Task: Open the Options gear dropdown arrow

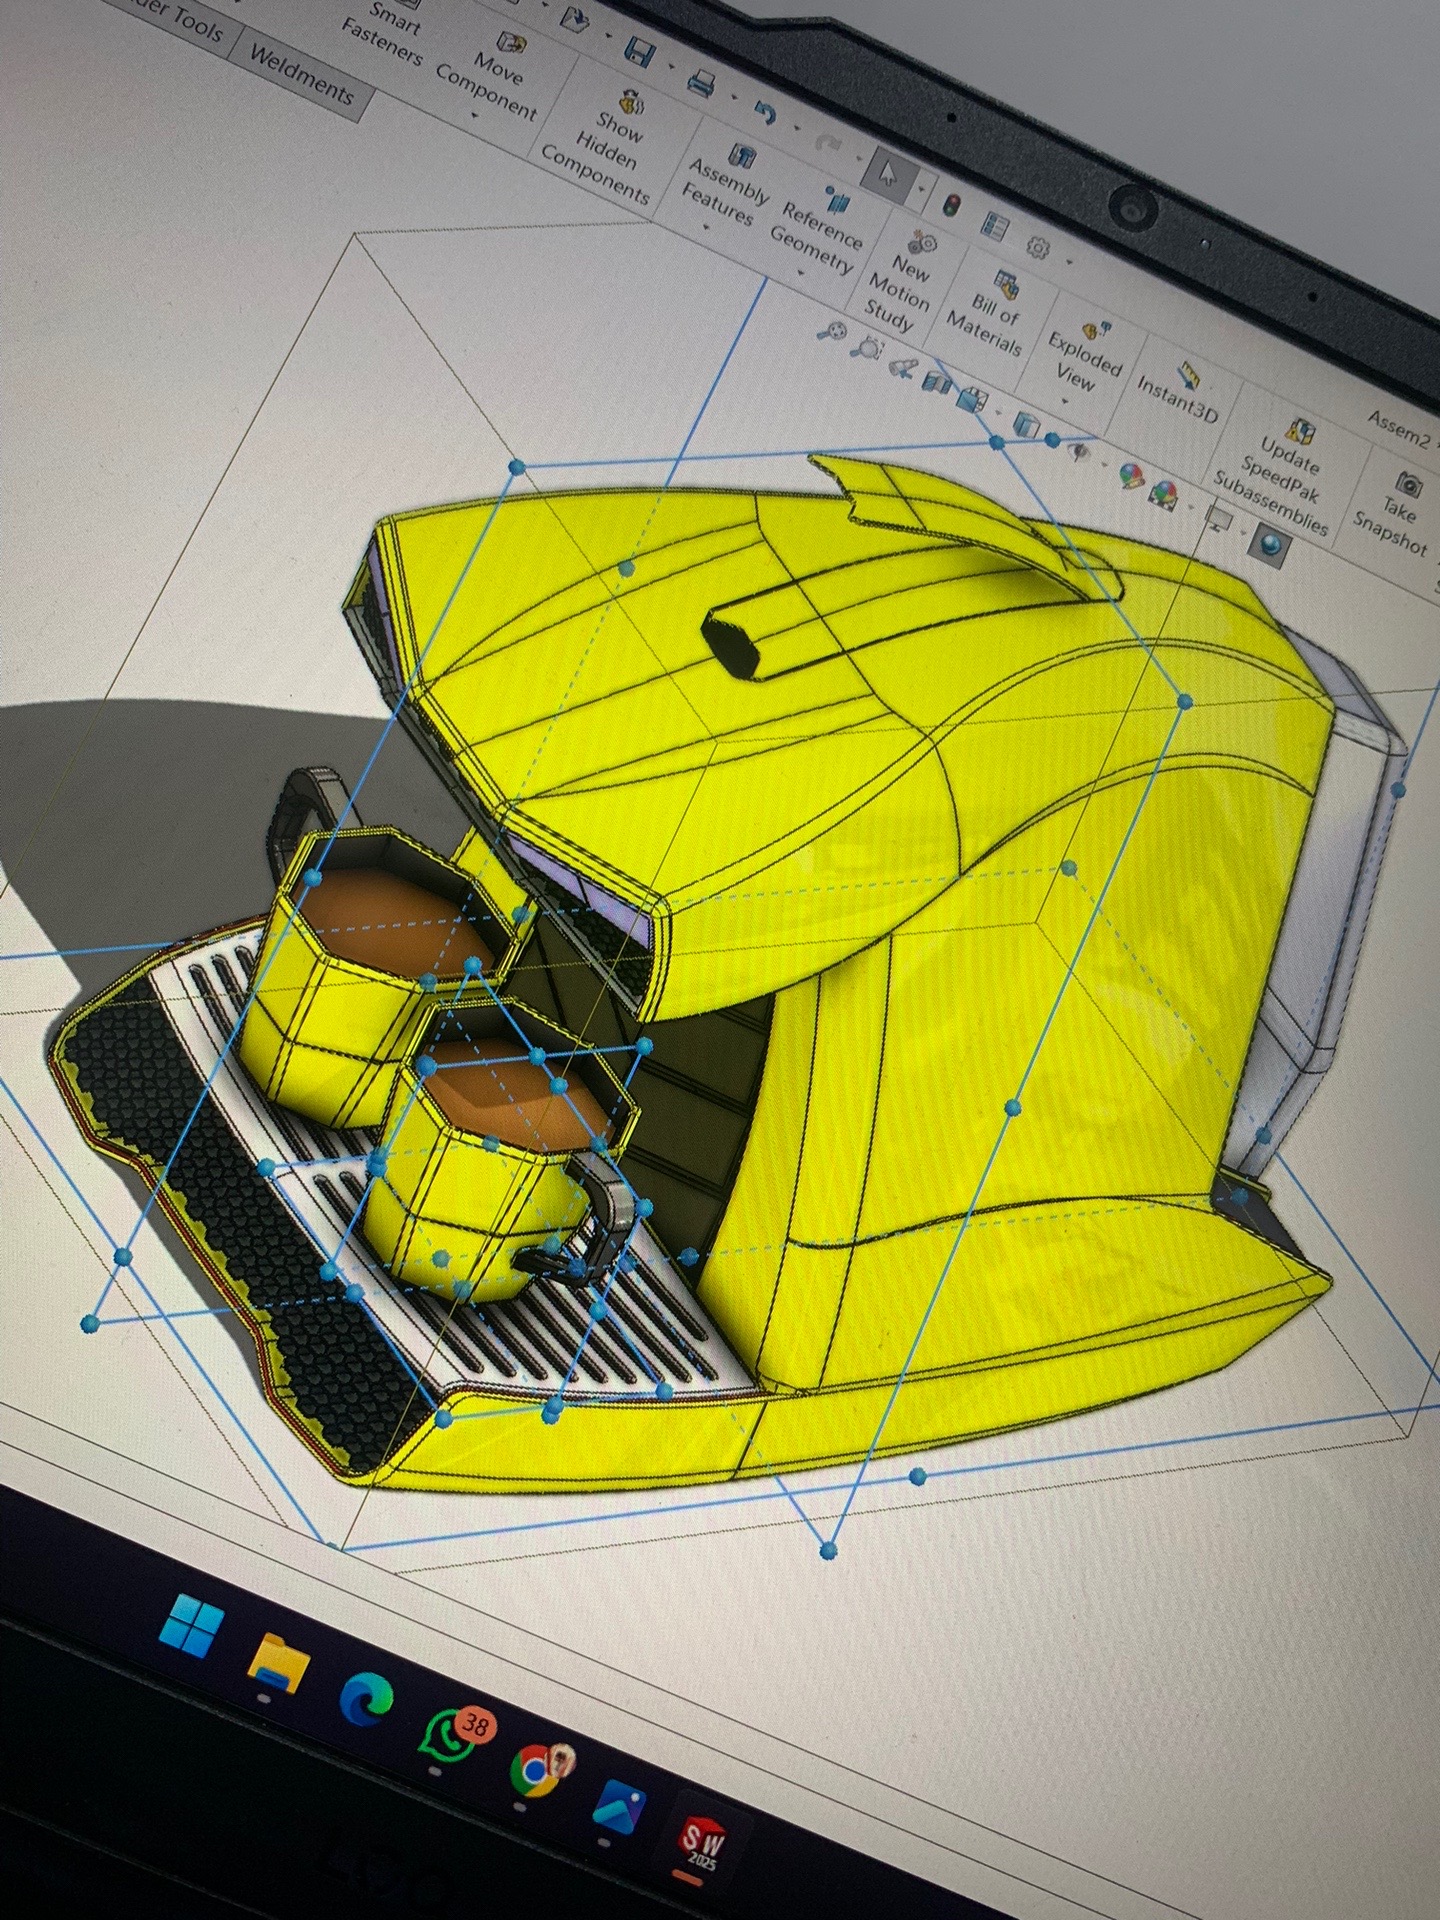Action: pyautogui.click(x=1068, y=262)
